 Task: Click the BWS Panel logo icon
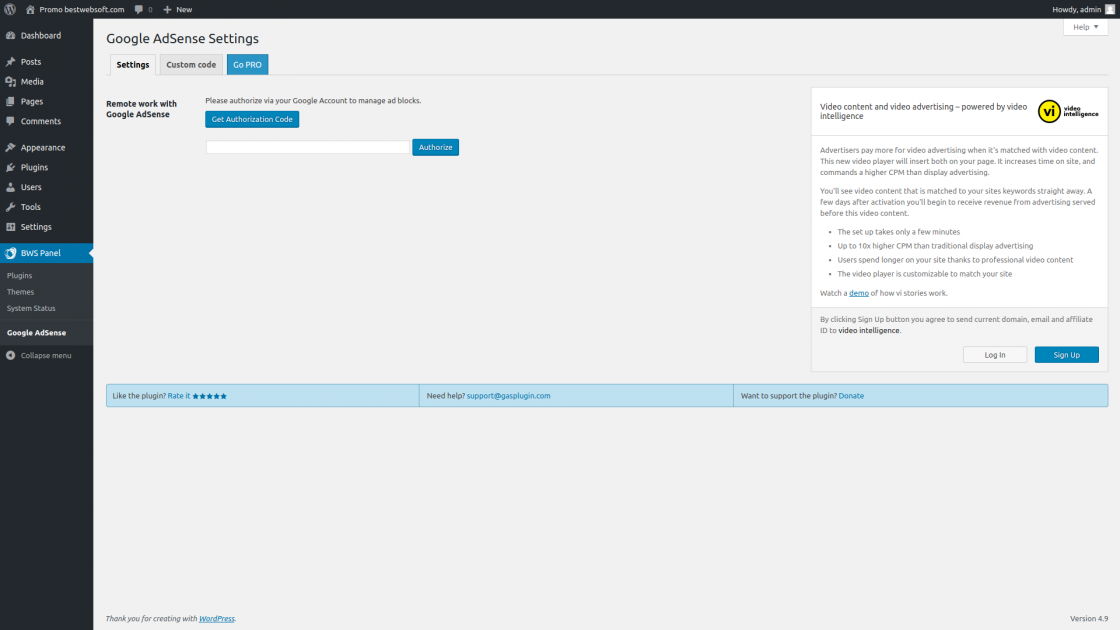[x=11, y=253]
